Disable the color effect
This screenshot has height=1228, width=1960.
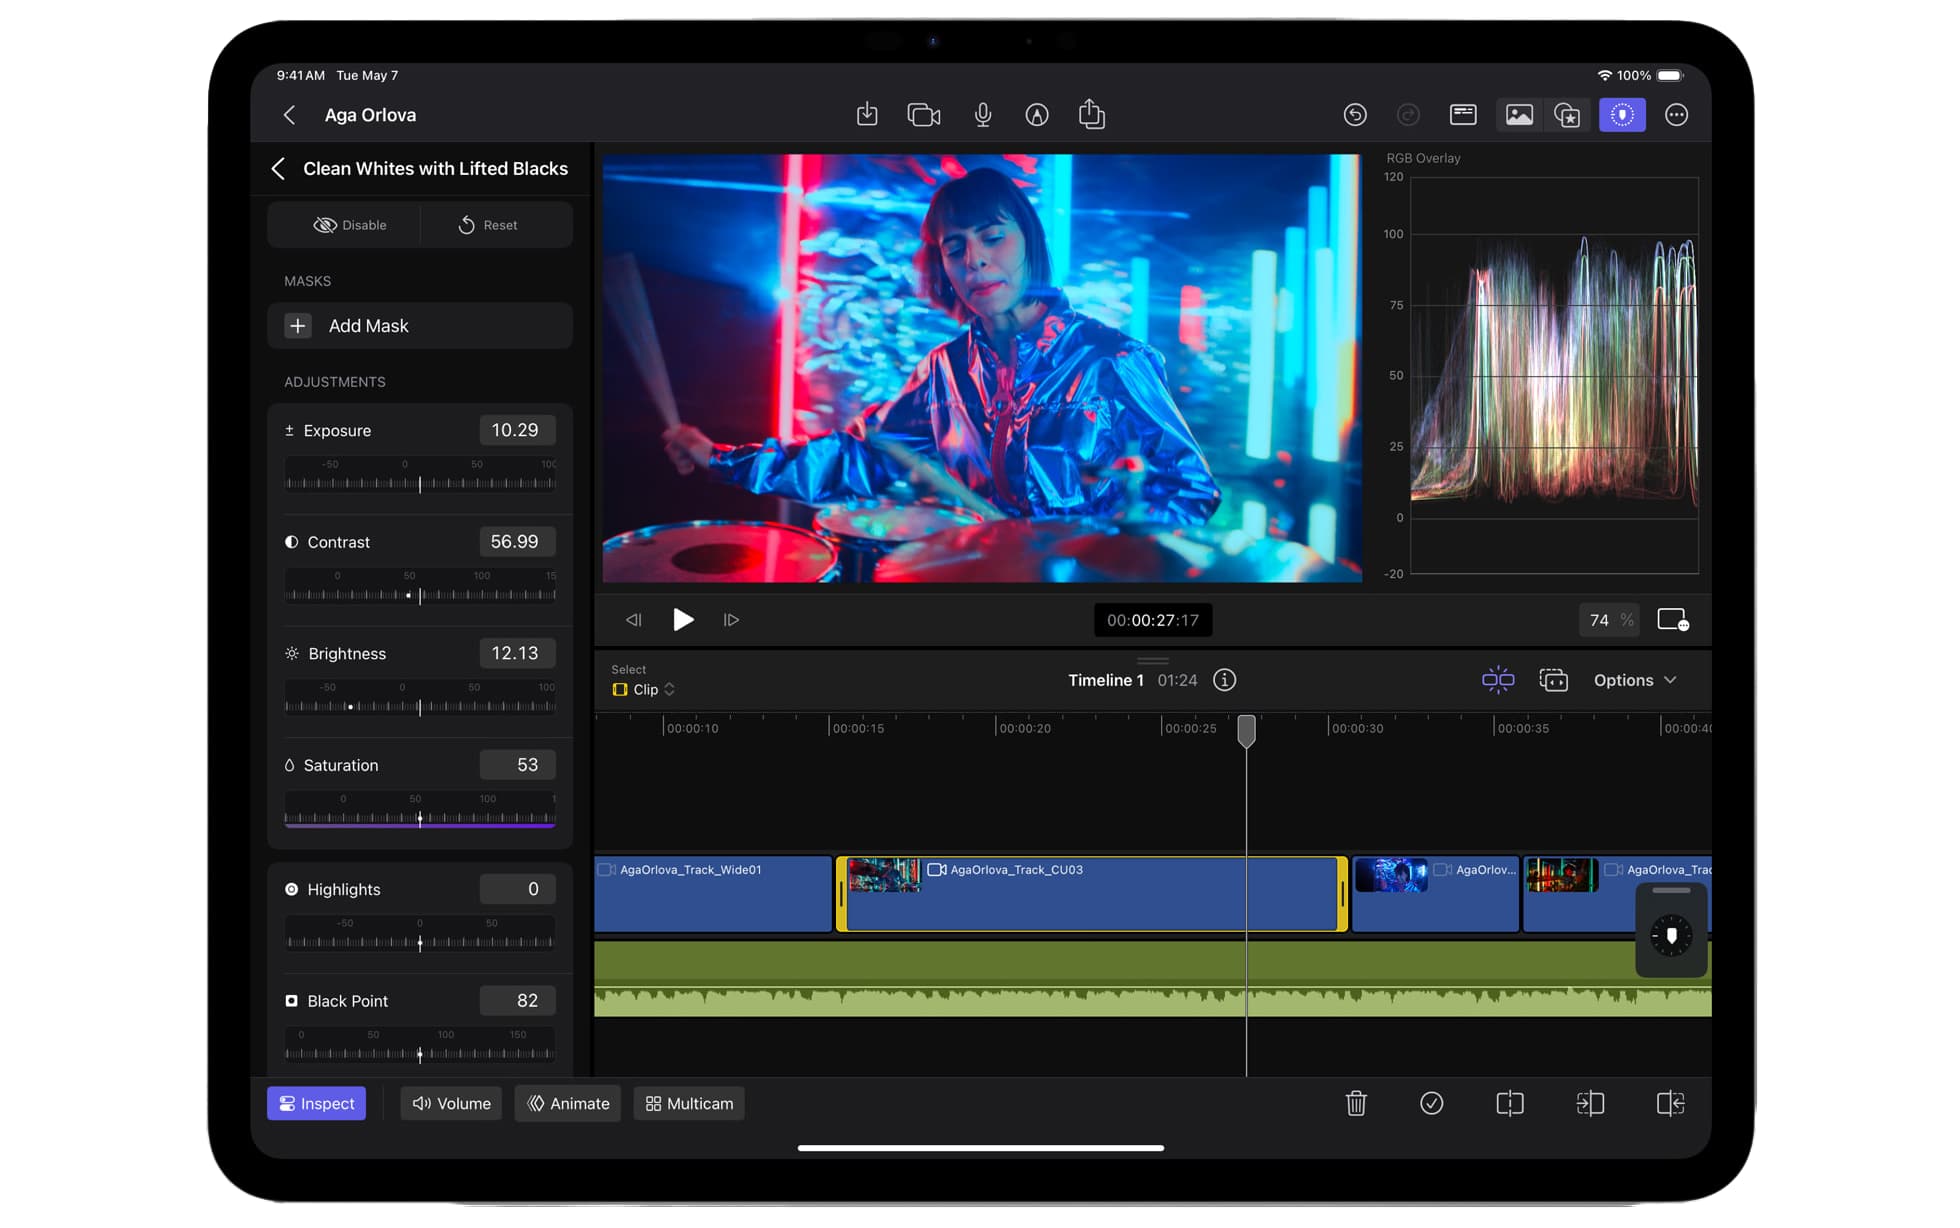350,225
